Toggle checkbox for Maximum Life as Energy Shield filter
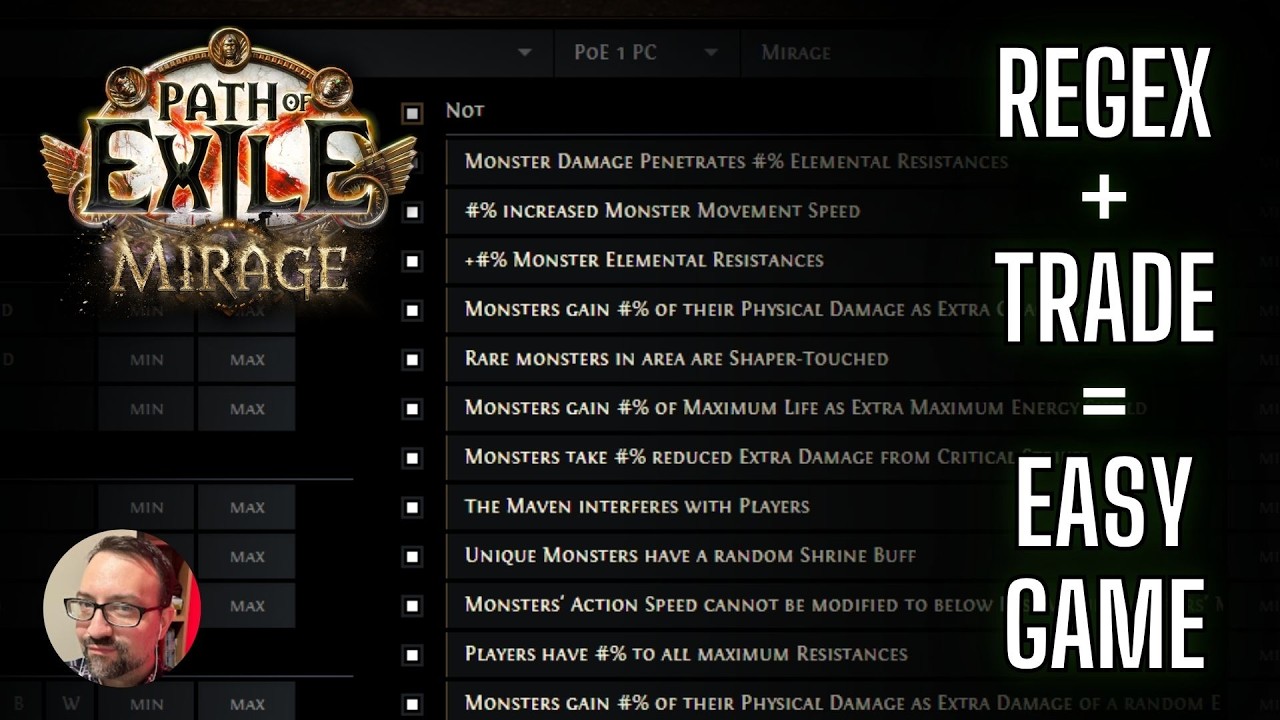 [x=412, y=409]
